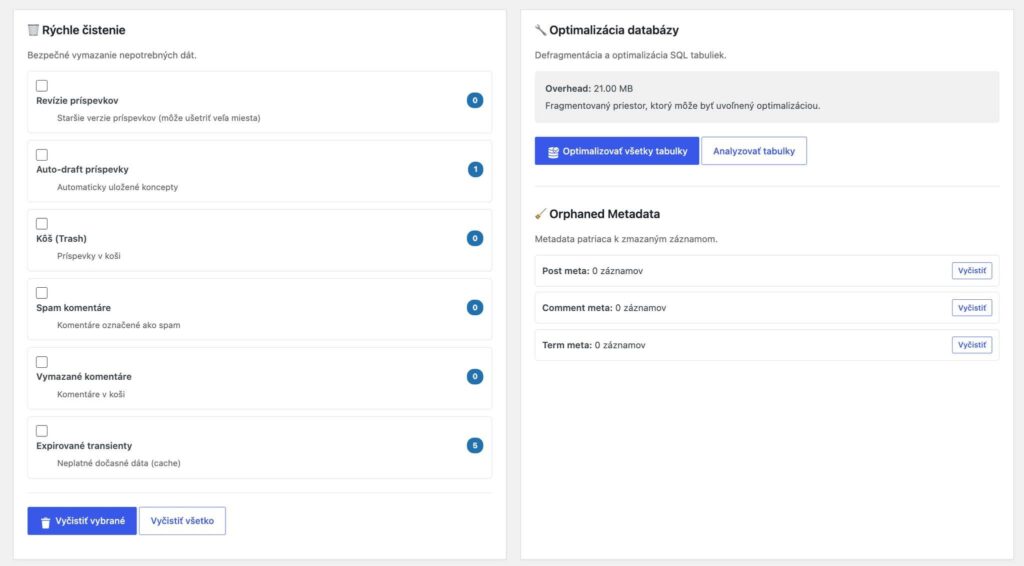Click the Kôš (Trash) label
The height and width of the screenshot is (566, 1024).
(61, 239)
